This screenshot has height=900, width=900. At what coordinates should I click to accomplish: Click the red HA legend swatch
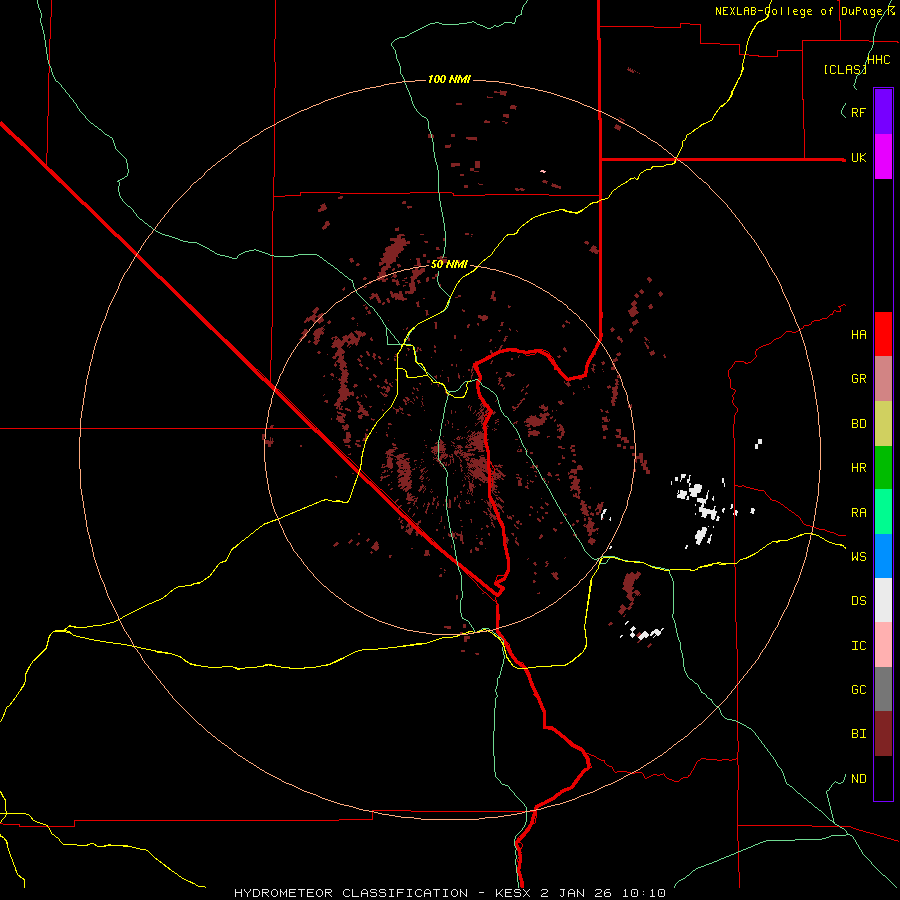(x=883, y=334)
